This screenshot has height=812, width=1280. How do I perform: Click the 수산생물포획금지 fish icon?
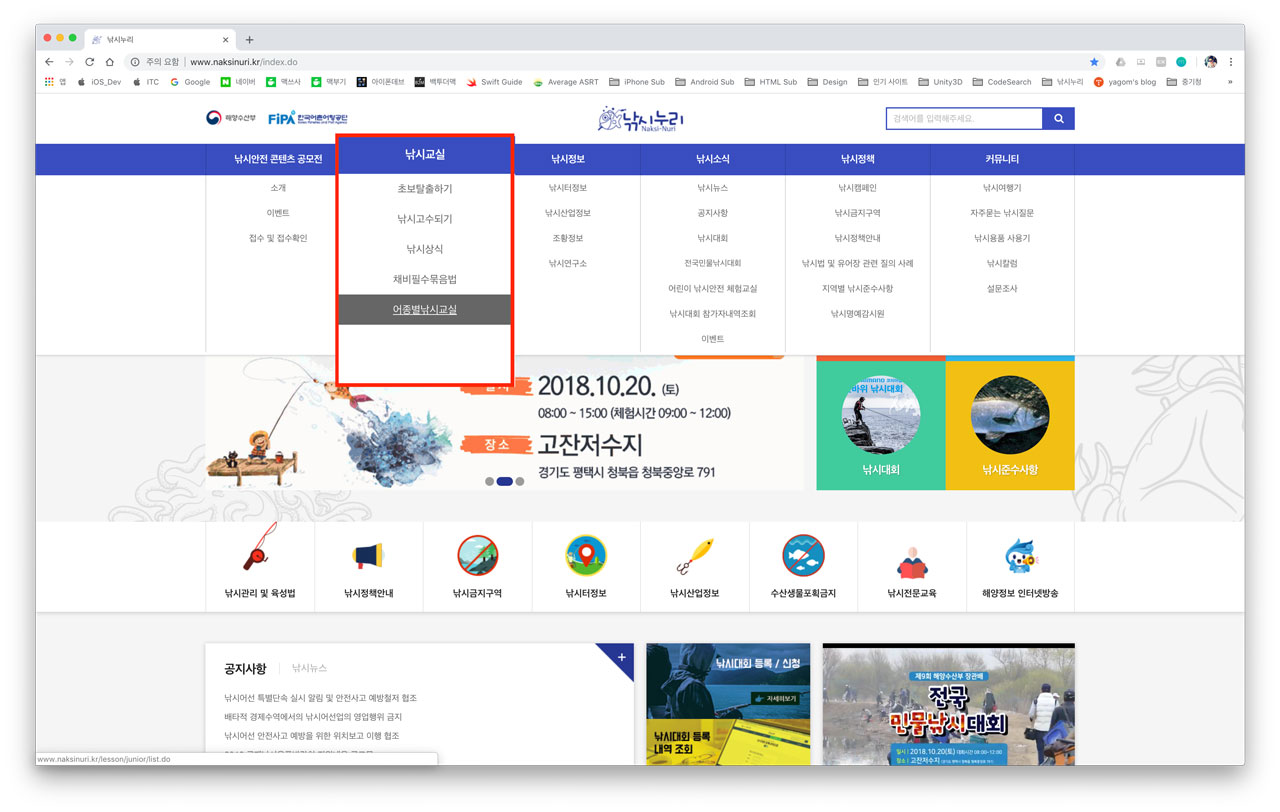(x=804, y=555)
